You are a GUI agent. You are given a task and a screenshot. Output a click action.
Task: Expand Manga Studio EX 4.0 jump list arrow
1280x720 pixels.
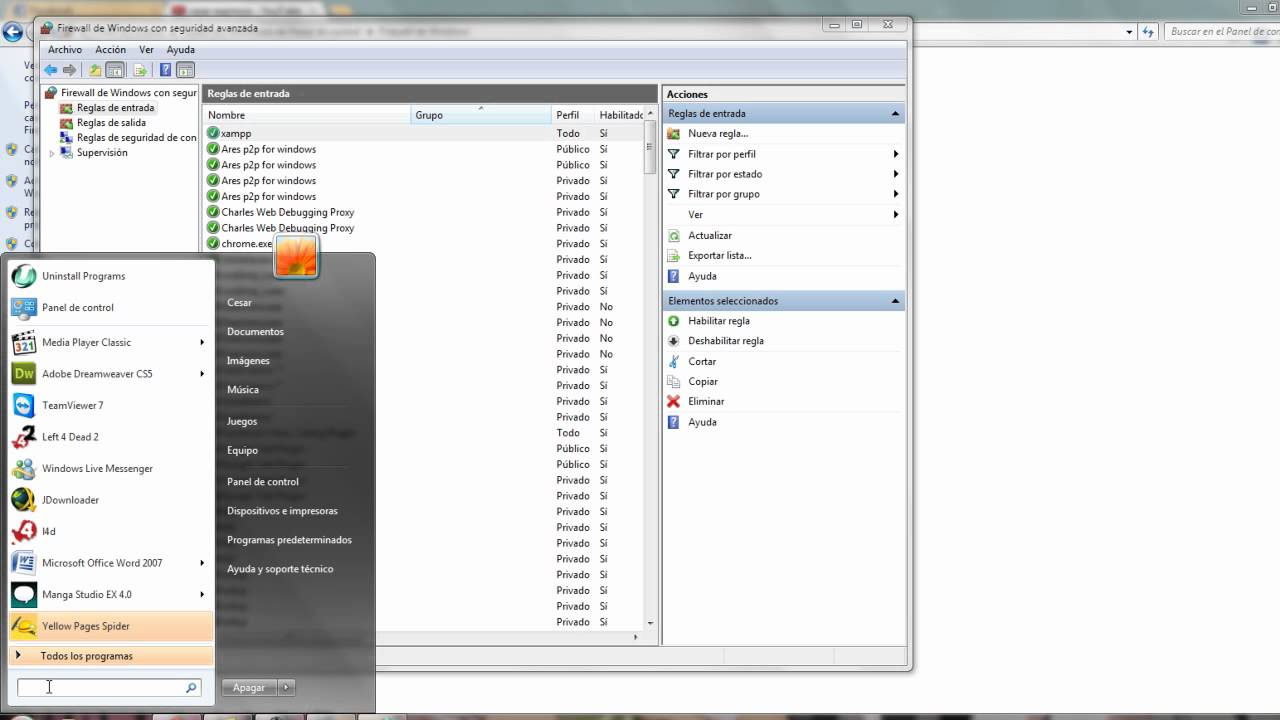[x=202, y=594]
